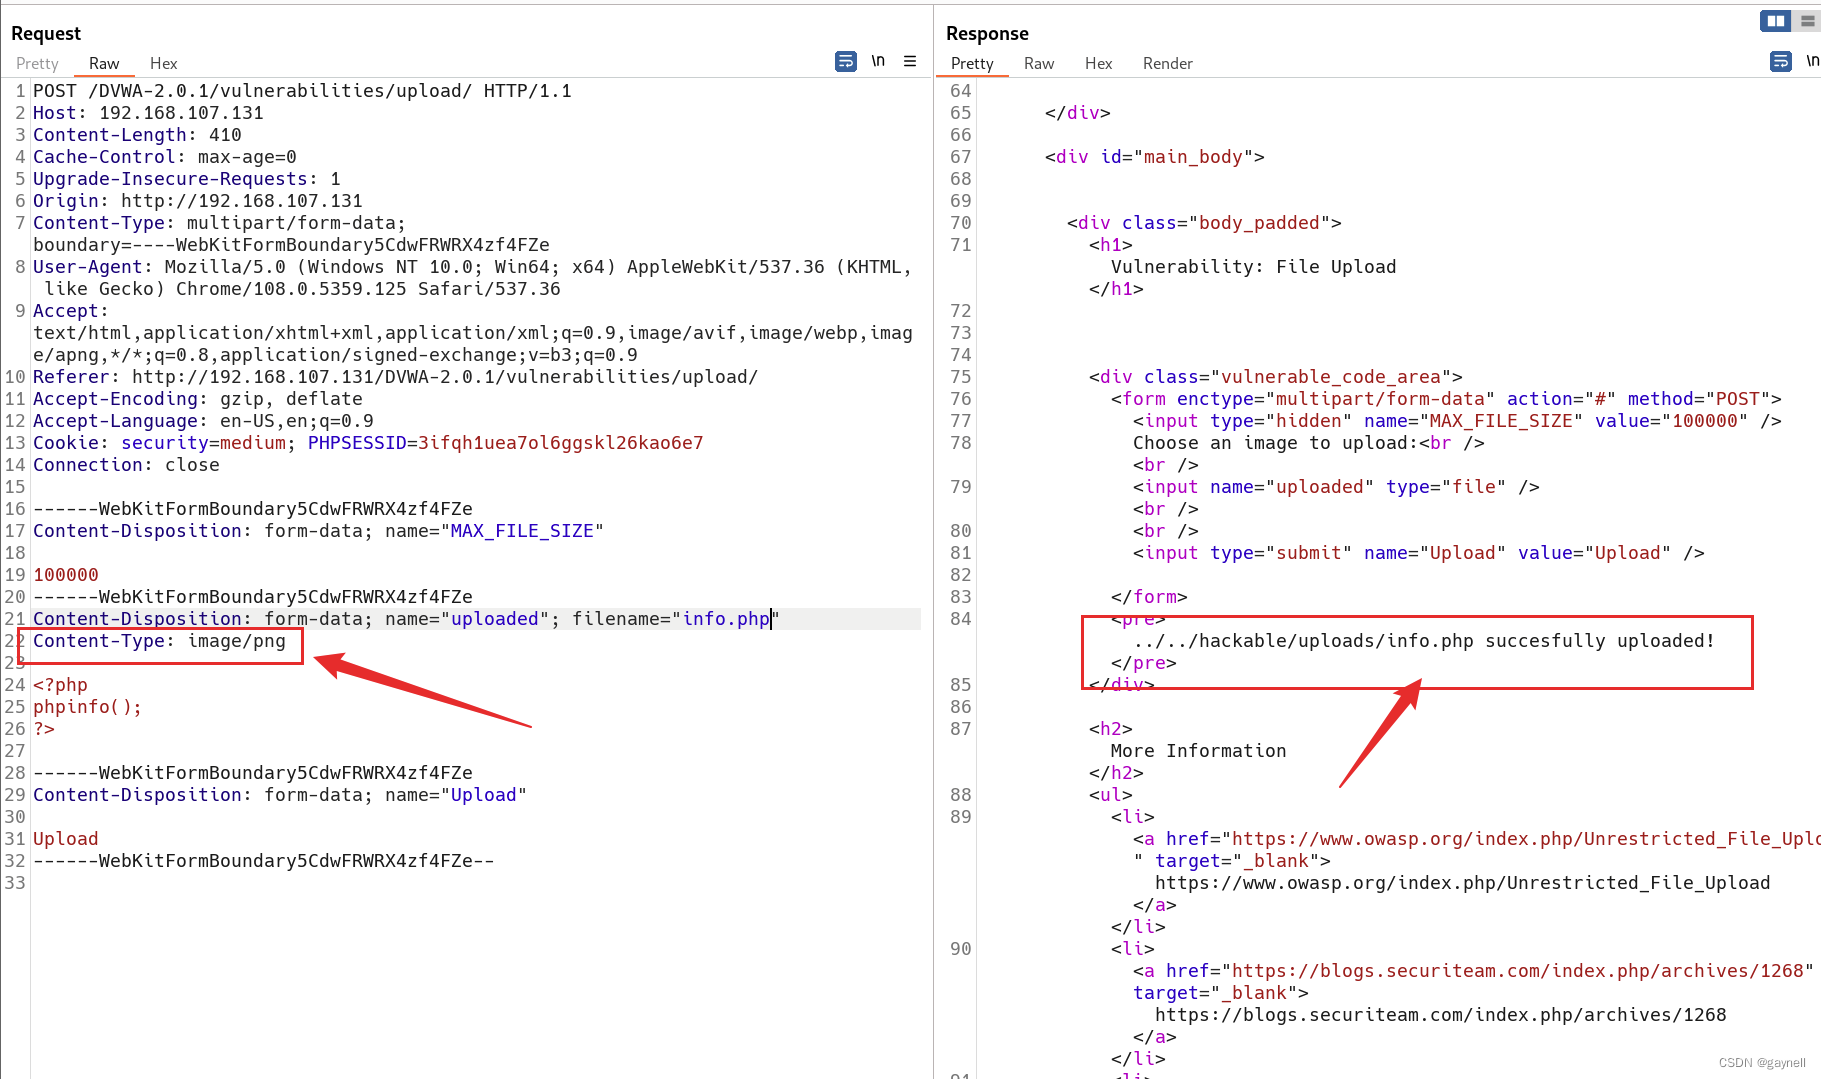
Task: Switch Request view to Hex tab
Action: click(x=163, y=63)
